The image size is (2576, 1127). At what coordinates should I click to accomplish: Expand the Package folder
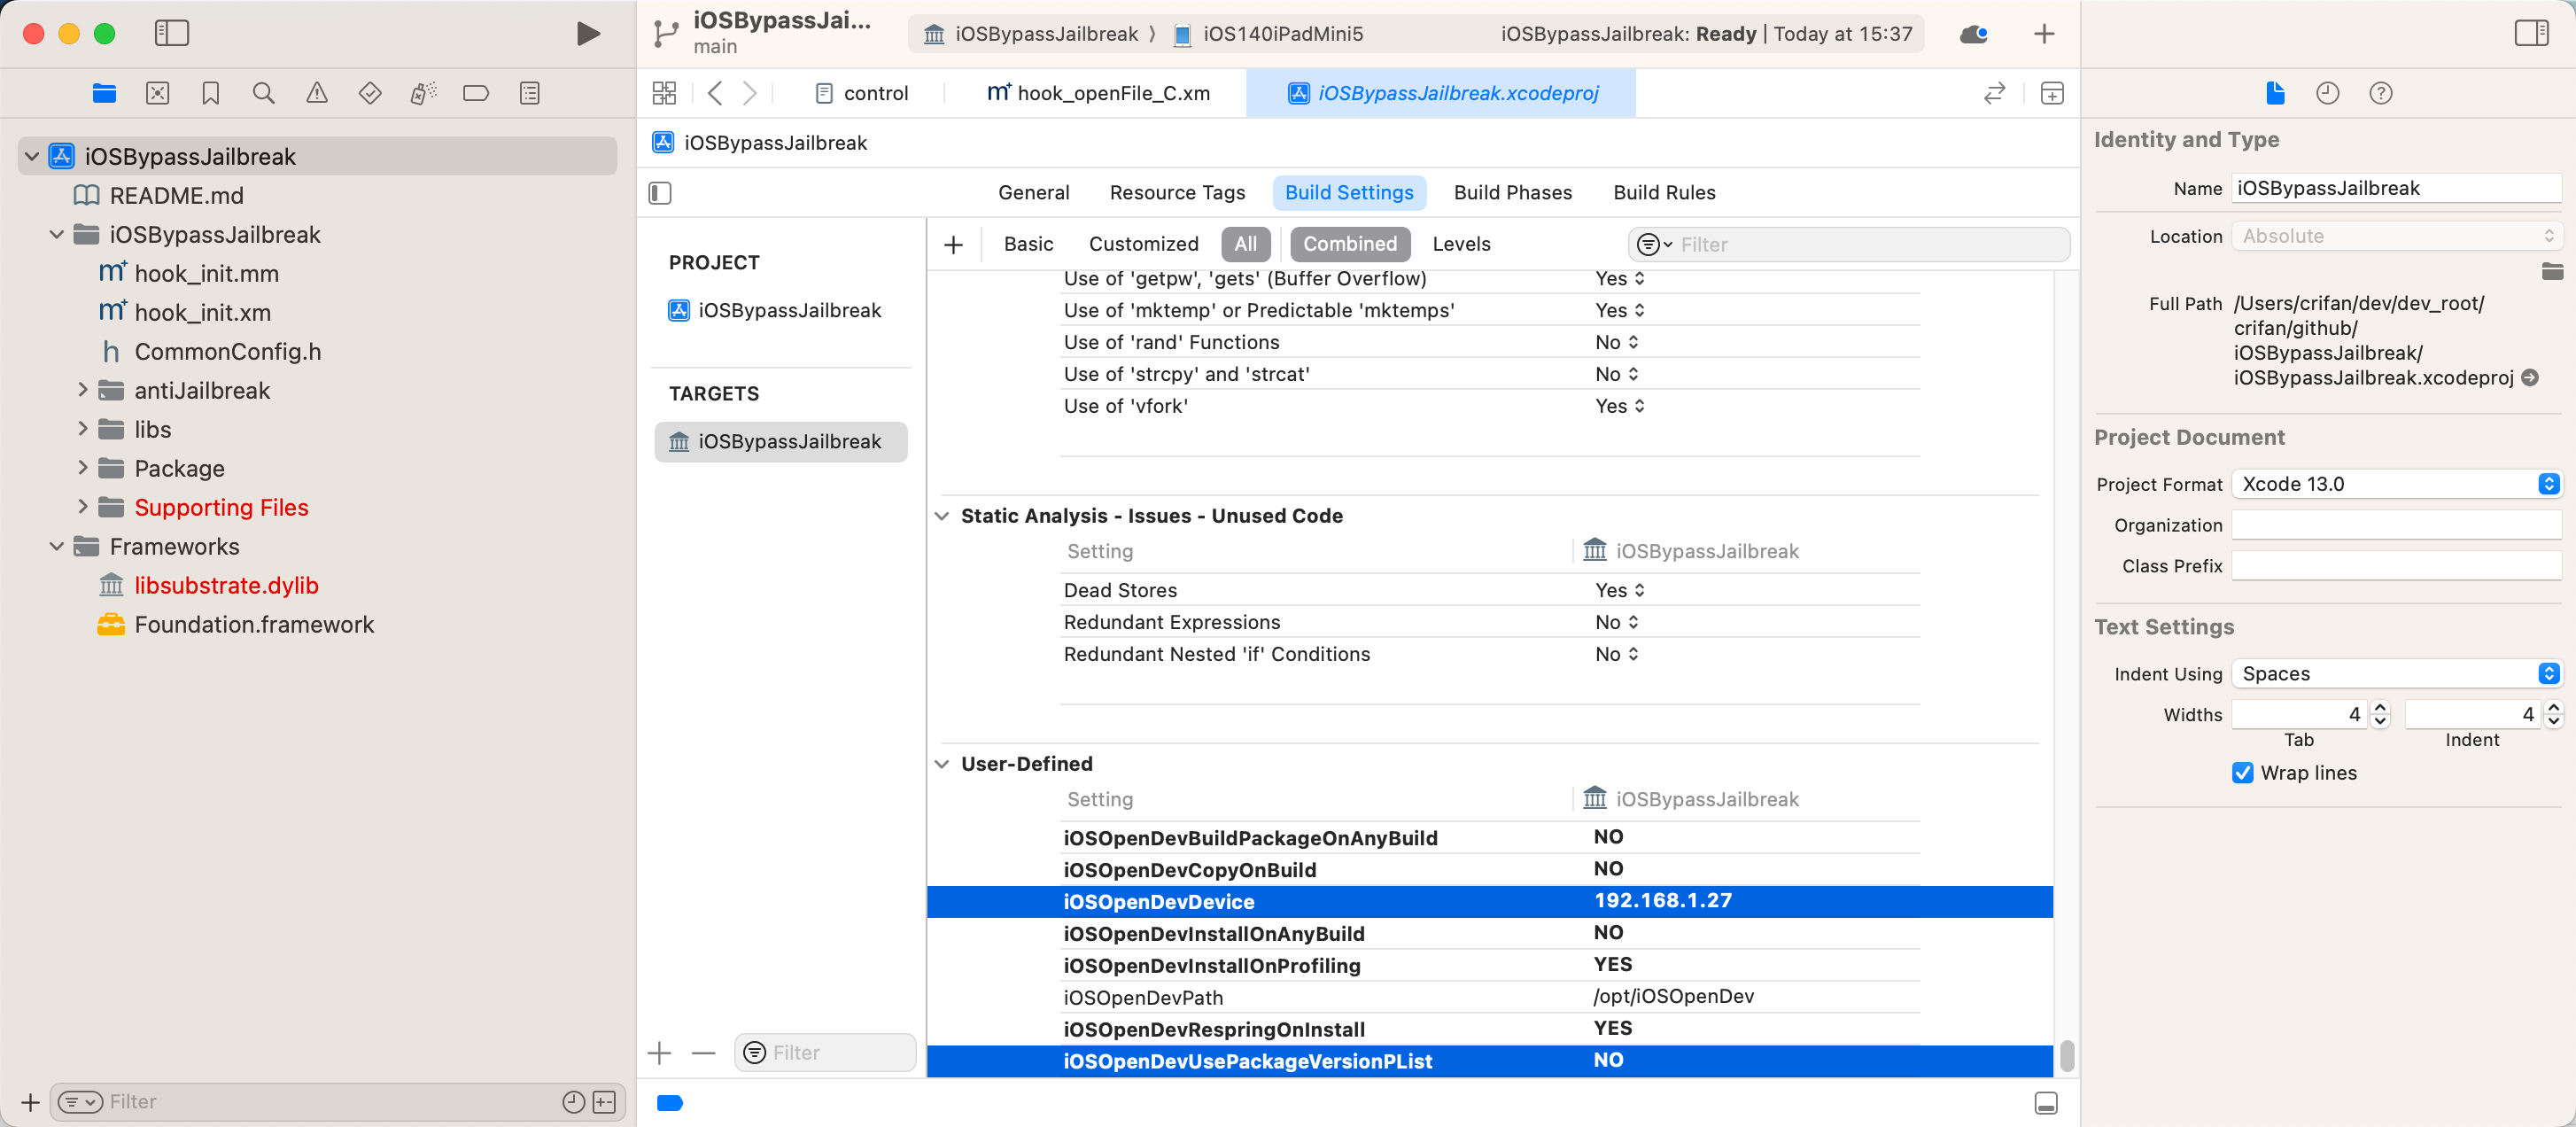(x=83, y=468)
